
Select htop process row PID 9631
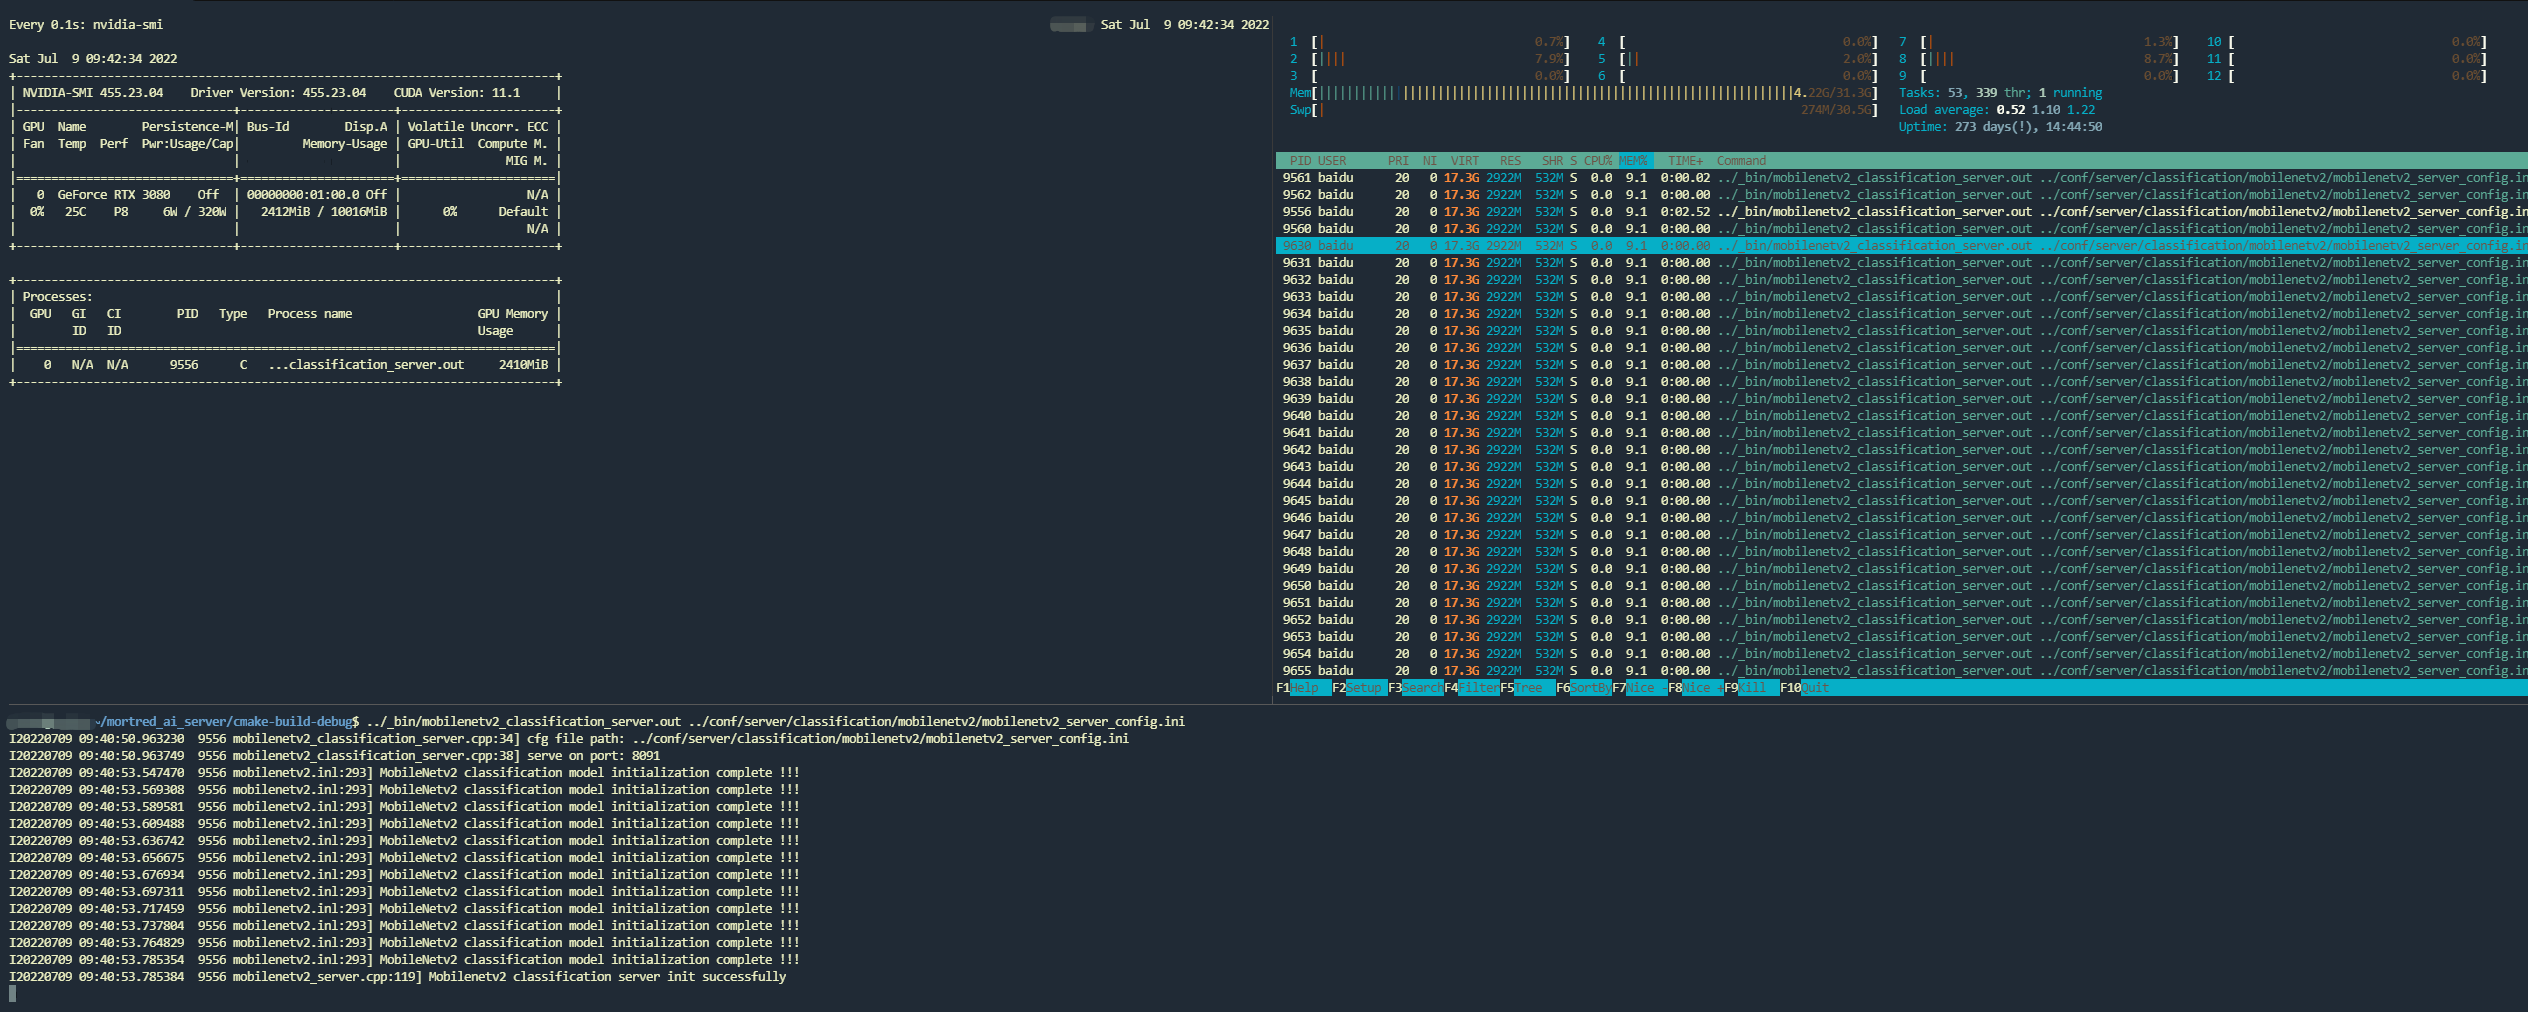point(1902,263)
